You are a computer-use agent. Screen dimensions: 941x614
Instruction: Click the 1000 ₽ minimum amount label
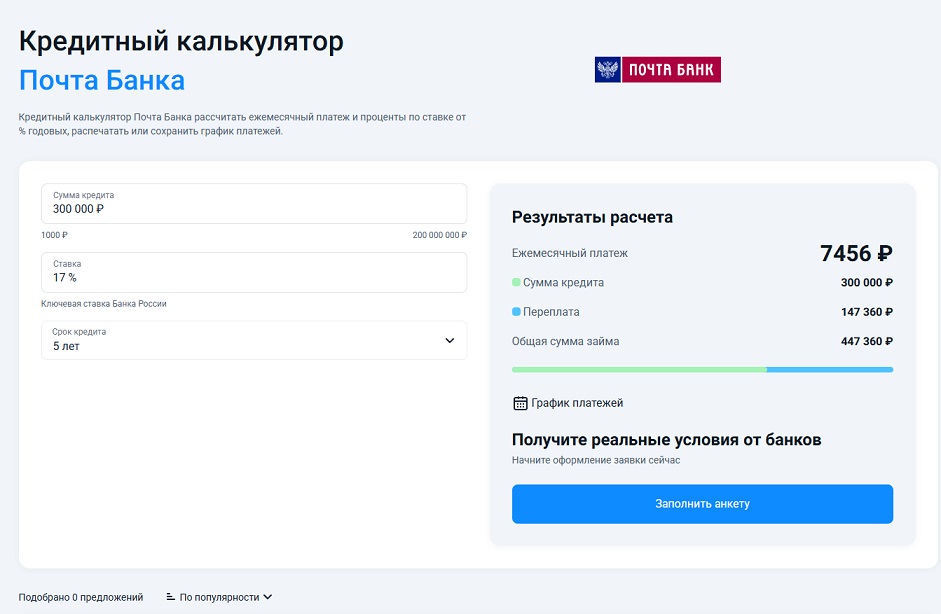(x=54, y=235)
